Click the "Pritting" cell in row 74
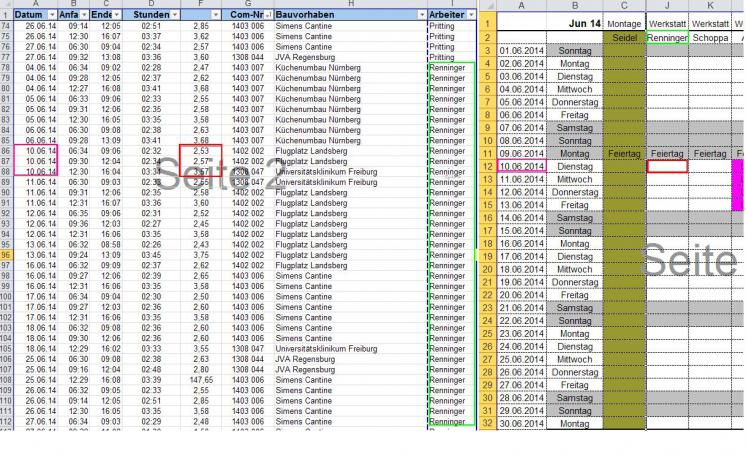The image size is (746, 455). tap(452, 26)
